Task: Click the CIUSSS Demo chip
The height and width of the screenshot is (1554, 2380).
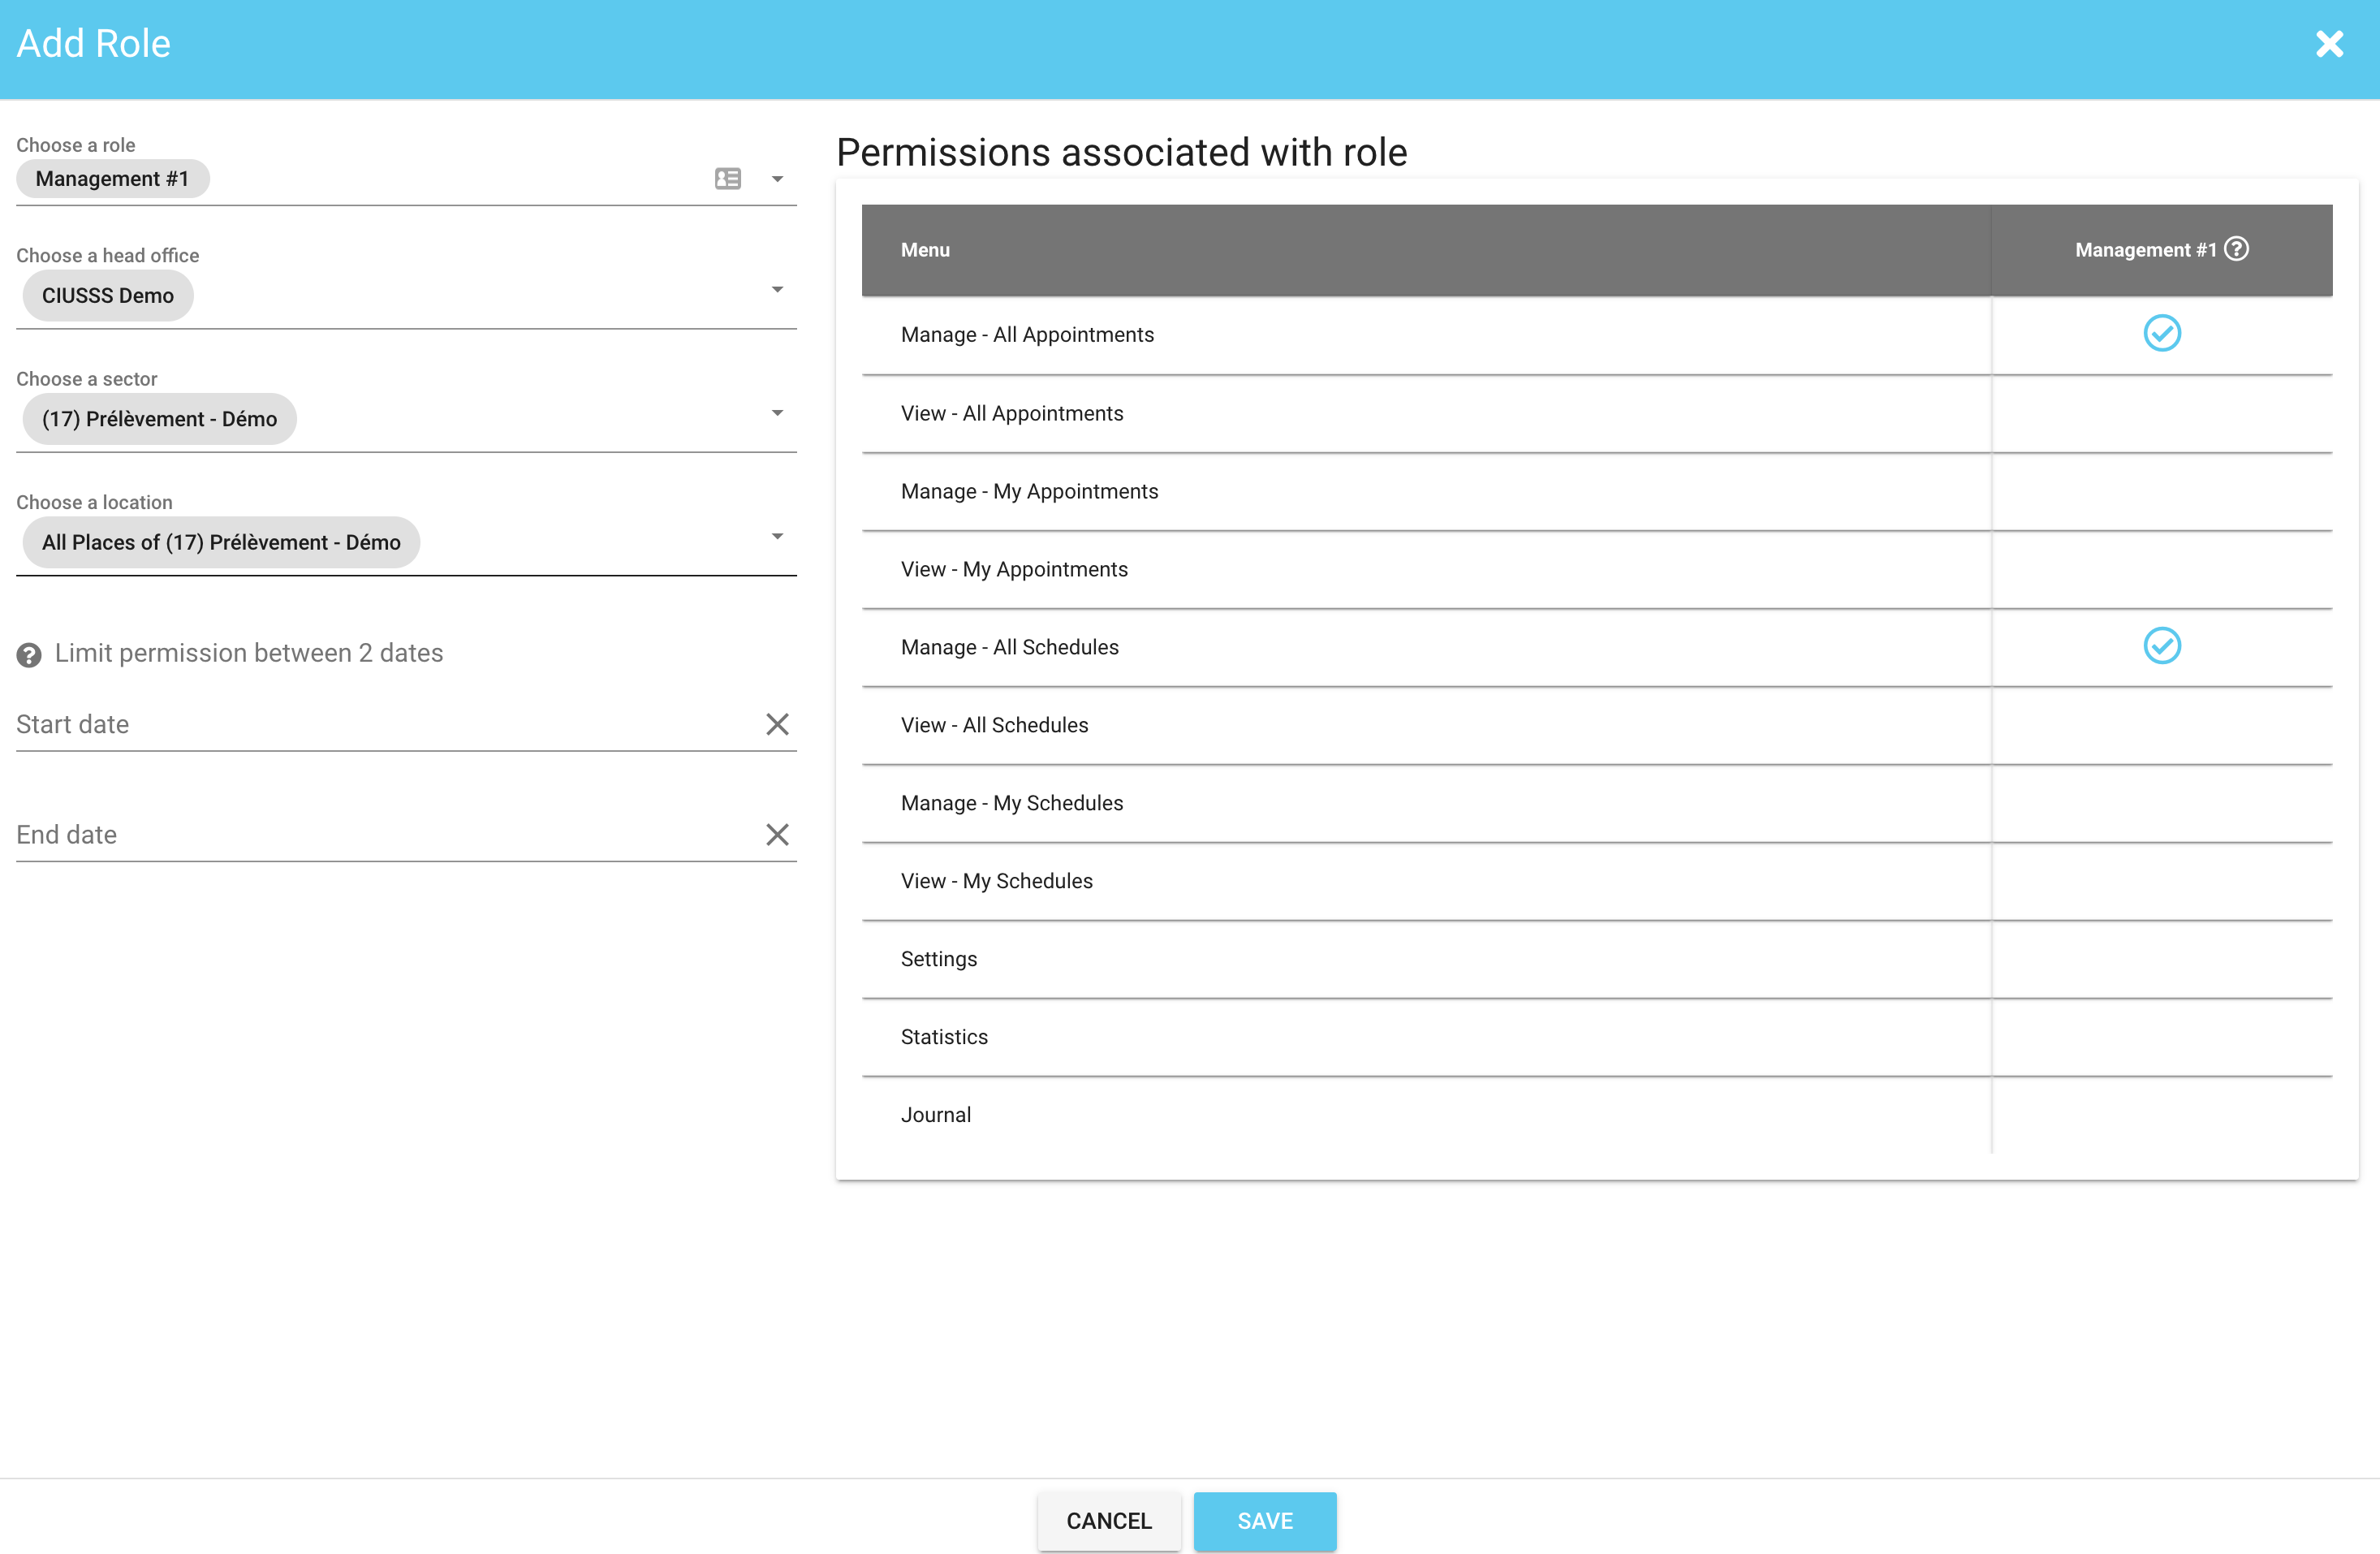Action: click(x=108, y=296)
